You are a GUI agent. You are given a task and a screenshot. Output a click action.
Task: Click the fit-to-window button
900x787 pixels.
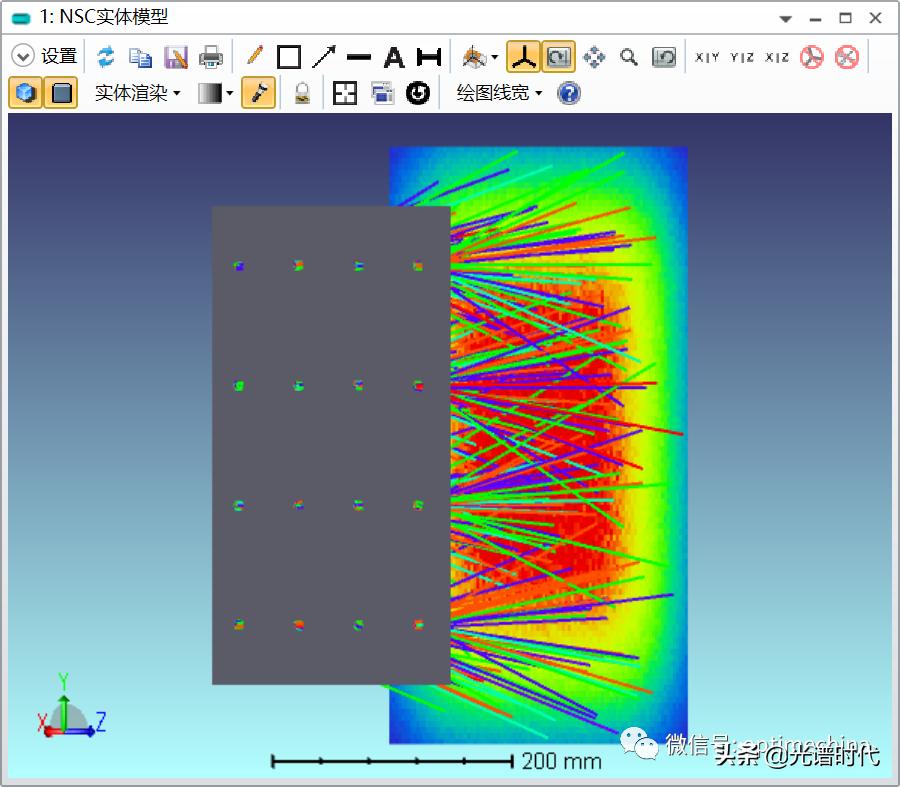coord(344,92)
